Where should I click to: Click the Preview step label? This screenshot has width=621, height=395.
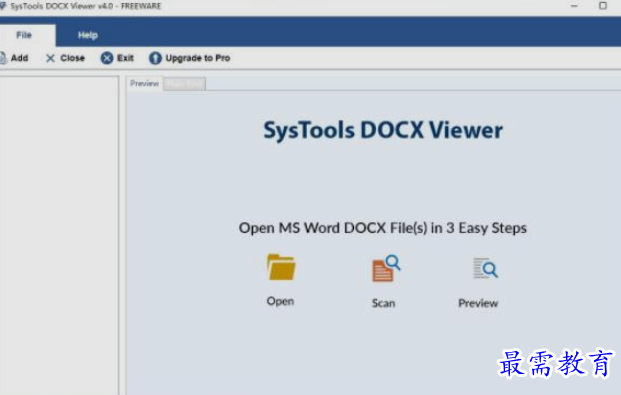tap(478, 303)
